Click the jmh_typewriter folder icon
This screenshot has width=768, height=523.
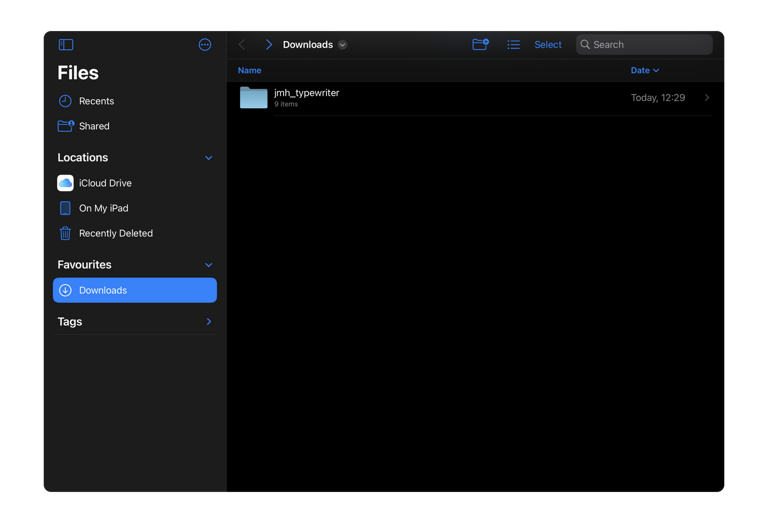pos(253,97)
